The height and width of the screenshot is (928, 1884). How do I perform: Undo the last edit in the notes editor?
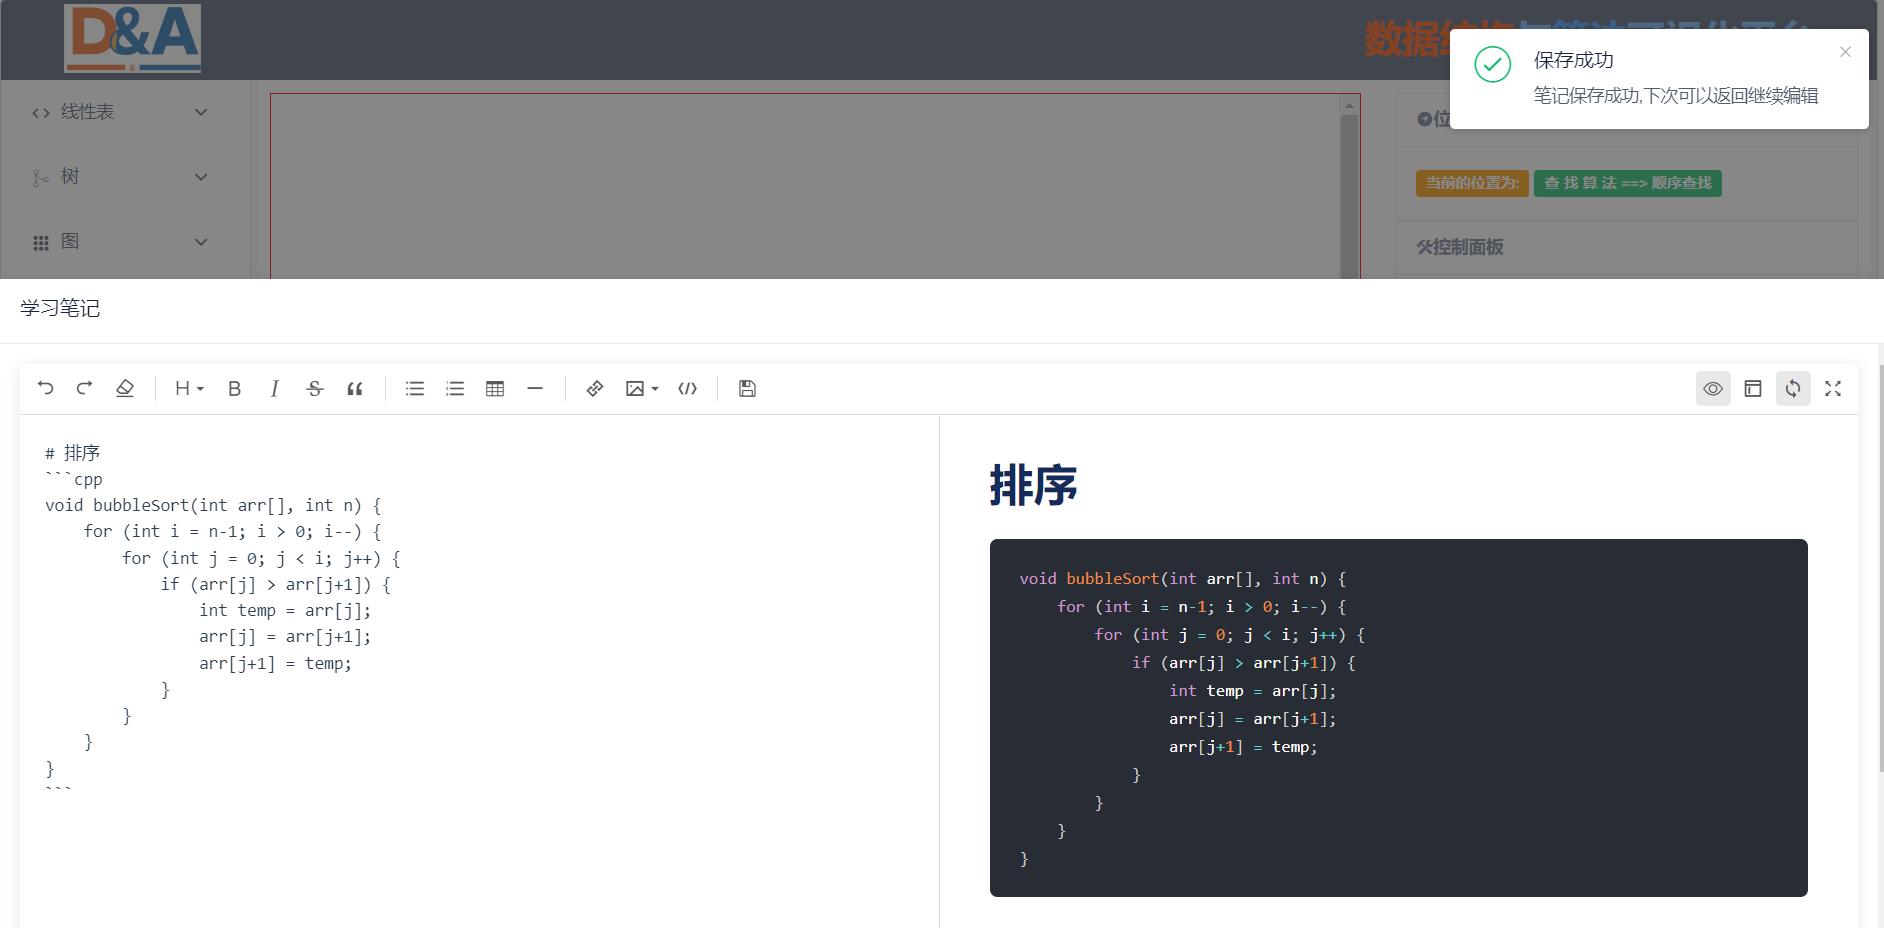[45, 388]
